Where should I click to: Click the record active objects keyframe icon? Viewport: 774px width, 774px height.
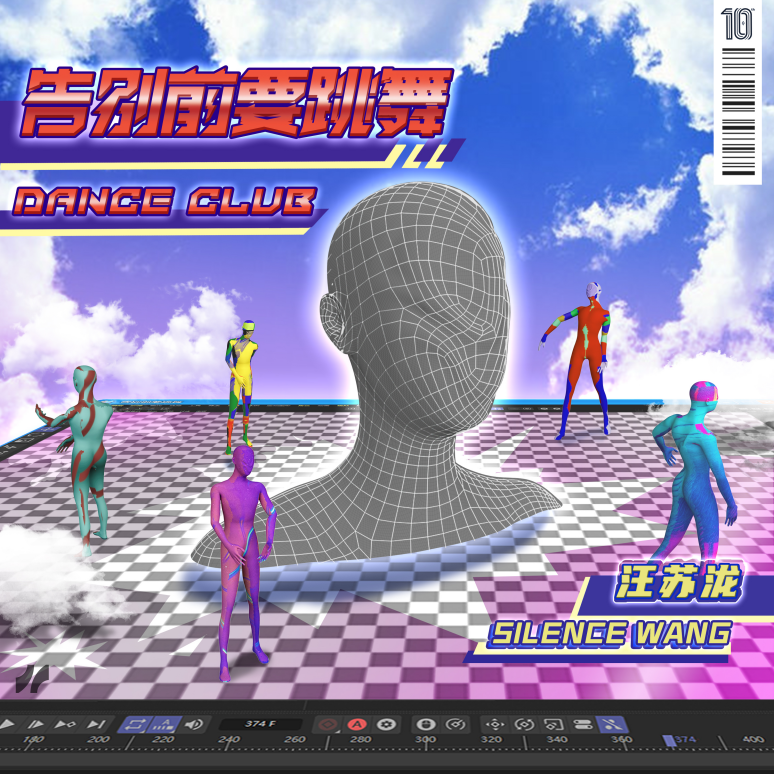tap(328, 725)
